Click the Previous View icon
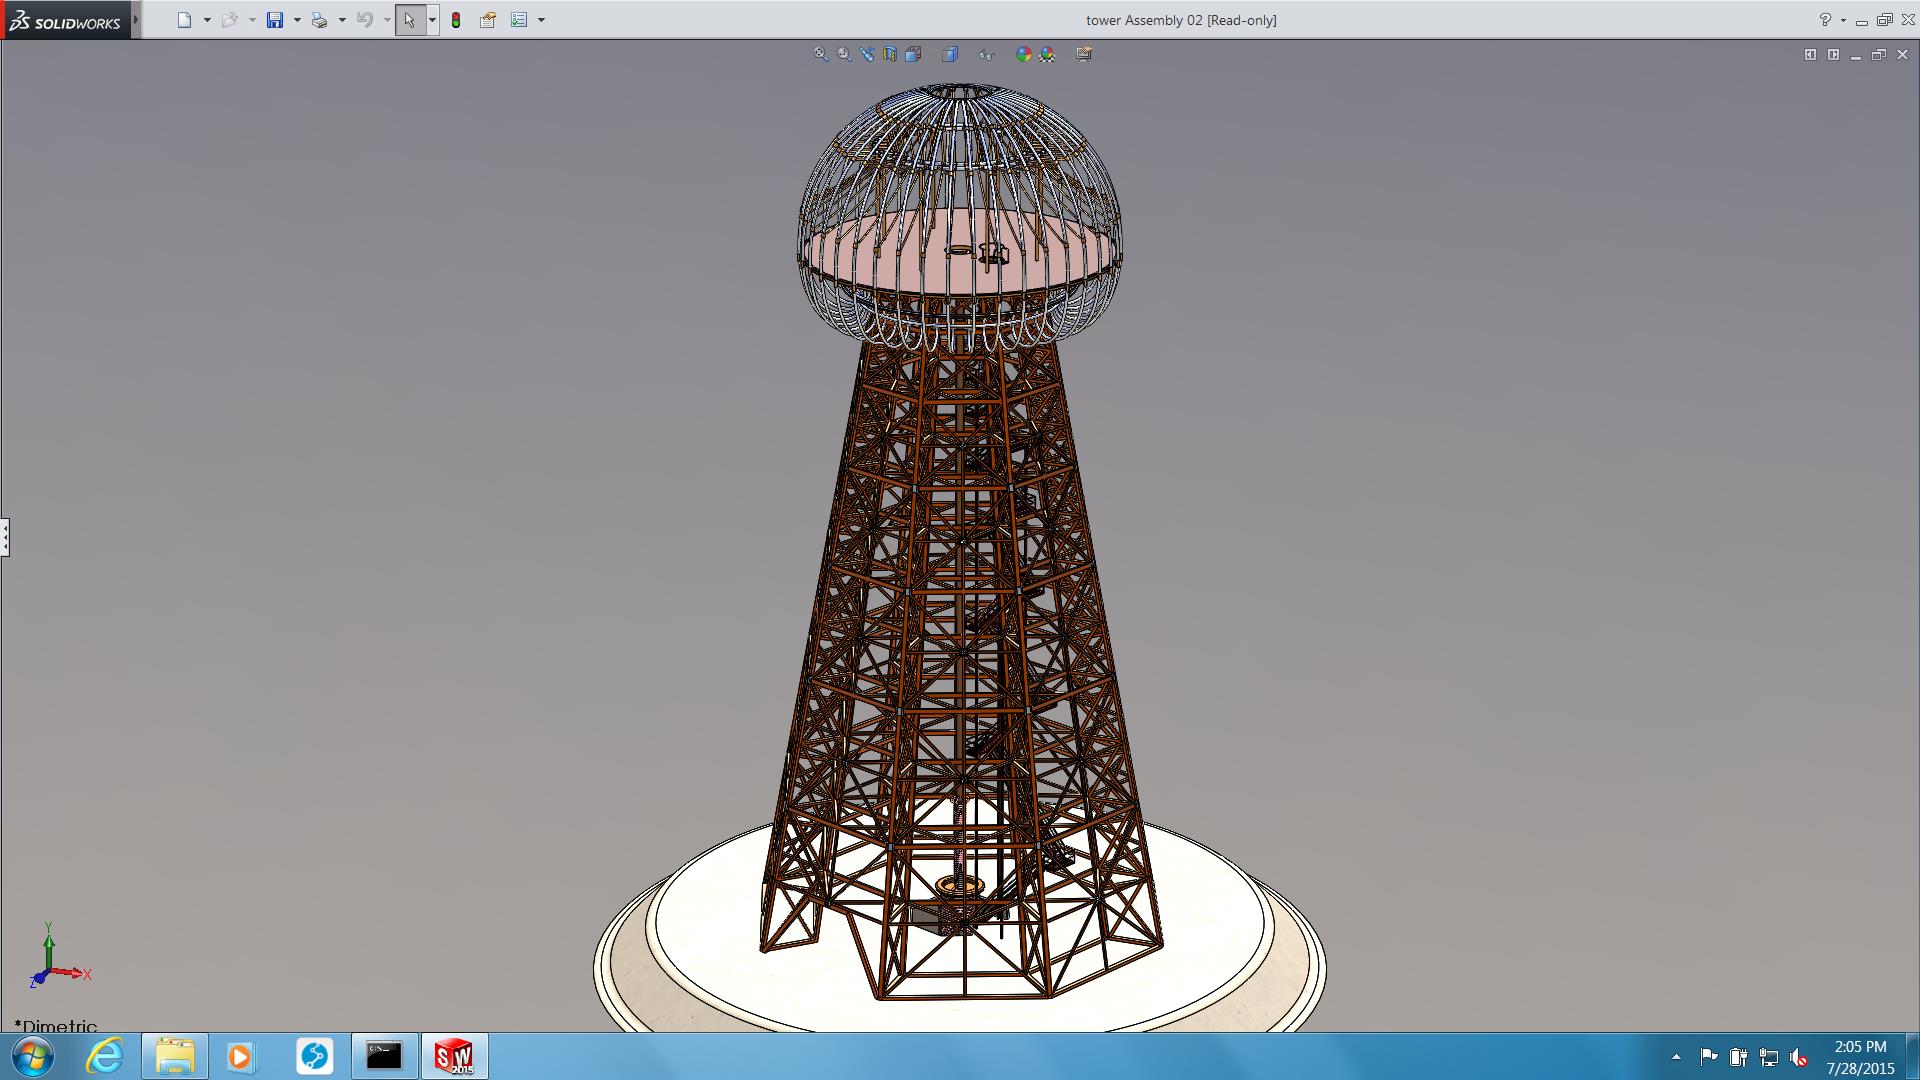This screenshot has height=1080, width=1920. 866,54
